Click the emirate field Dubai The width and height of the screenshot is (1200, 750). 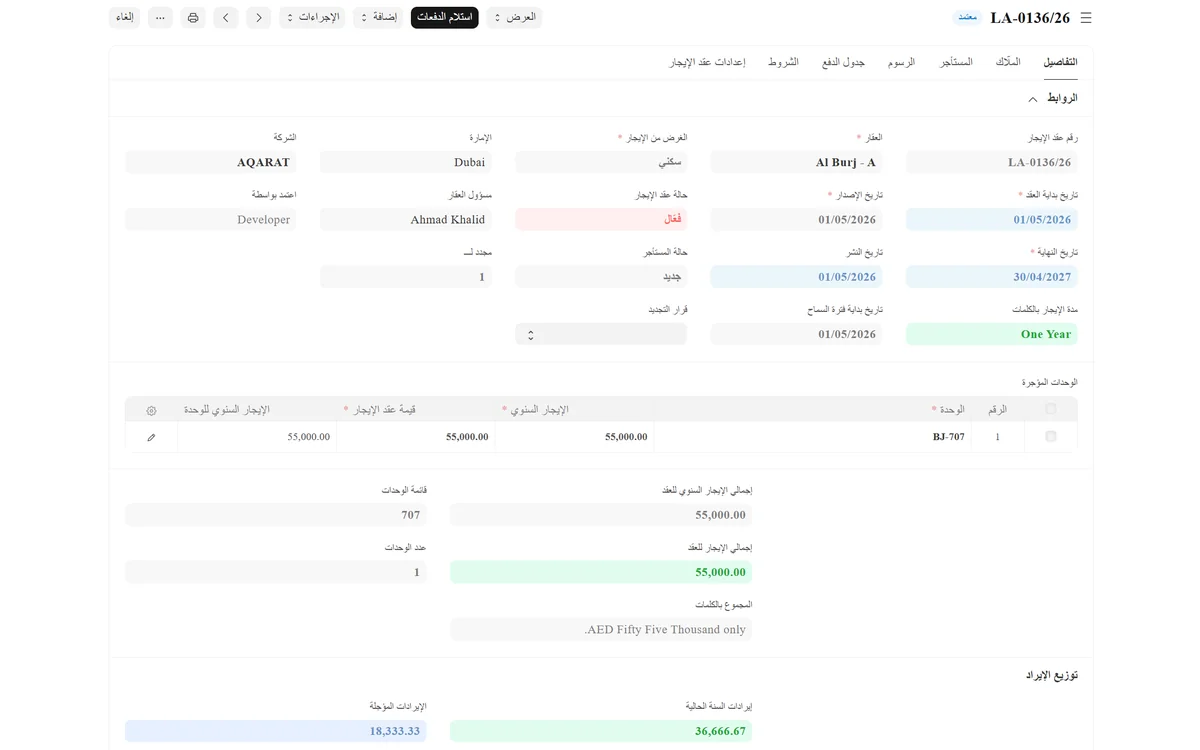pyautogui.click(x=406, y=162)
